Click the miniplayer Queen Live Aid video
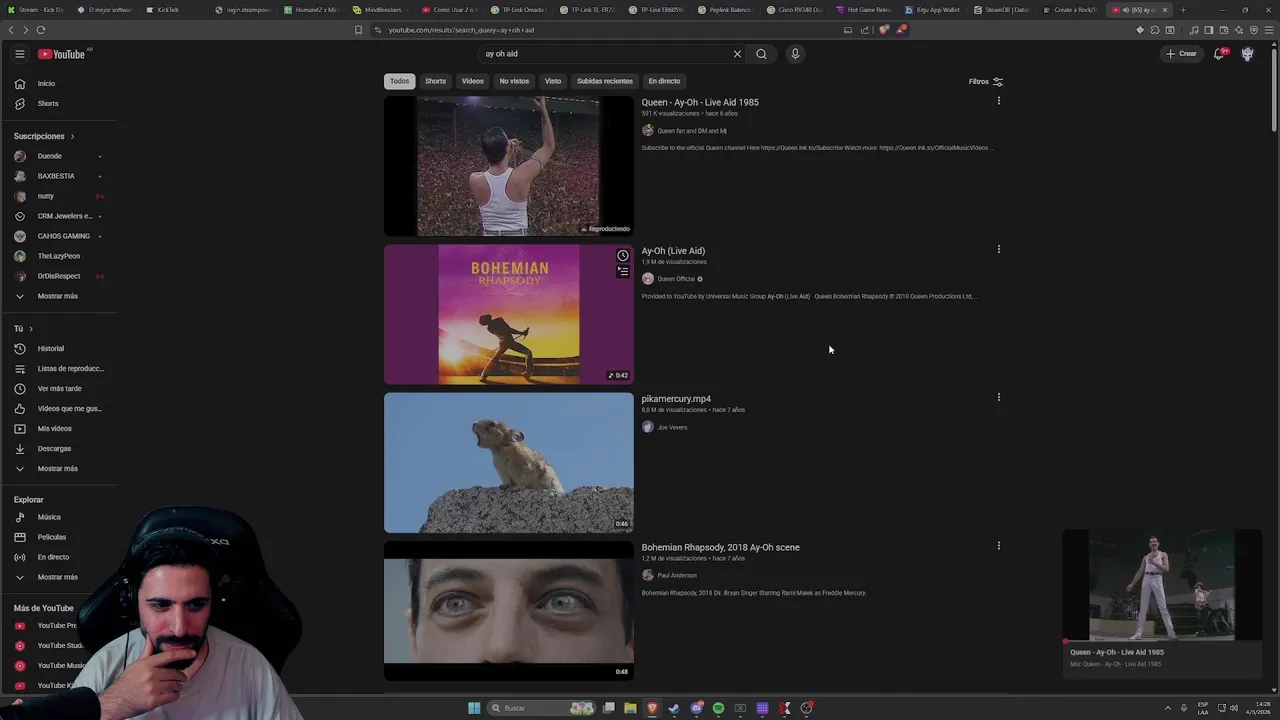 (1162, 586)
